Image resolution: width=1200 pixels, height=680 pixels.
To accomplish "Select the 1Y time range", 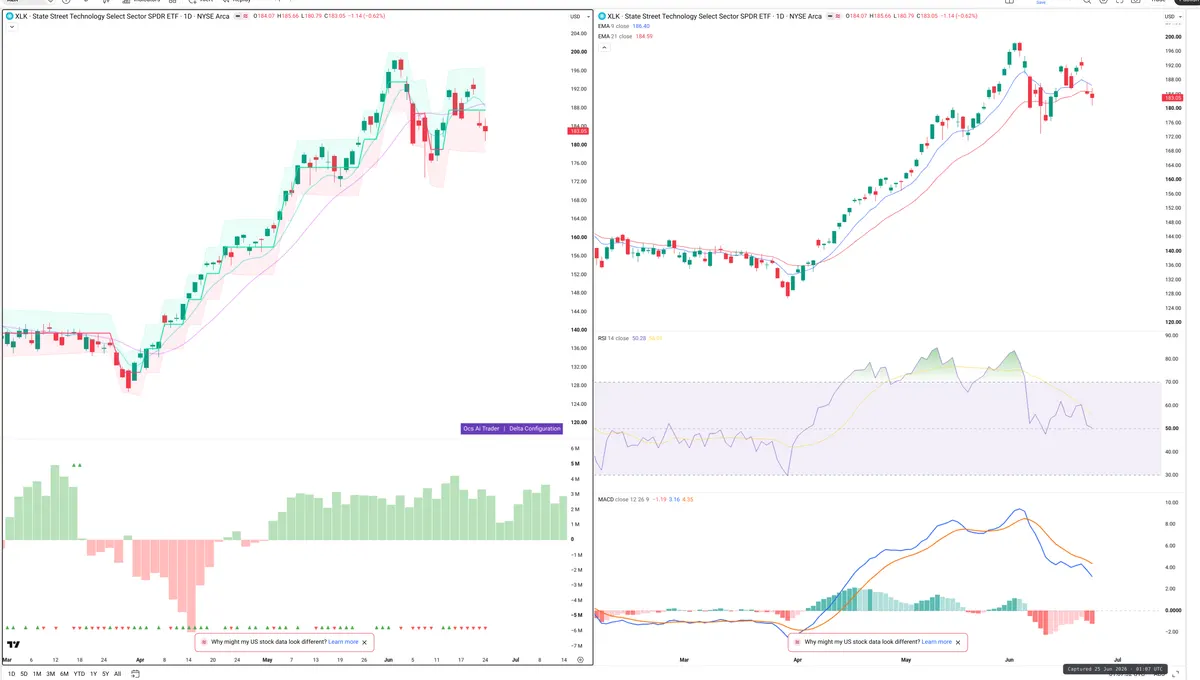I will [x=94, y=674].
